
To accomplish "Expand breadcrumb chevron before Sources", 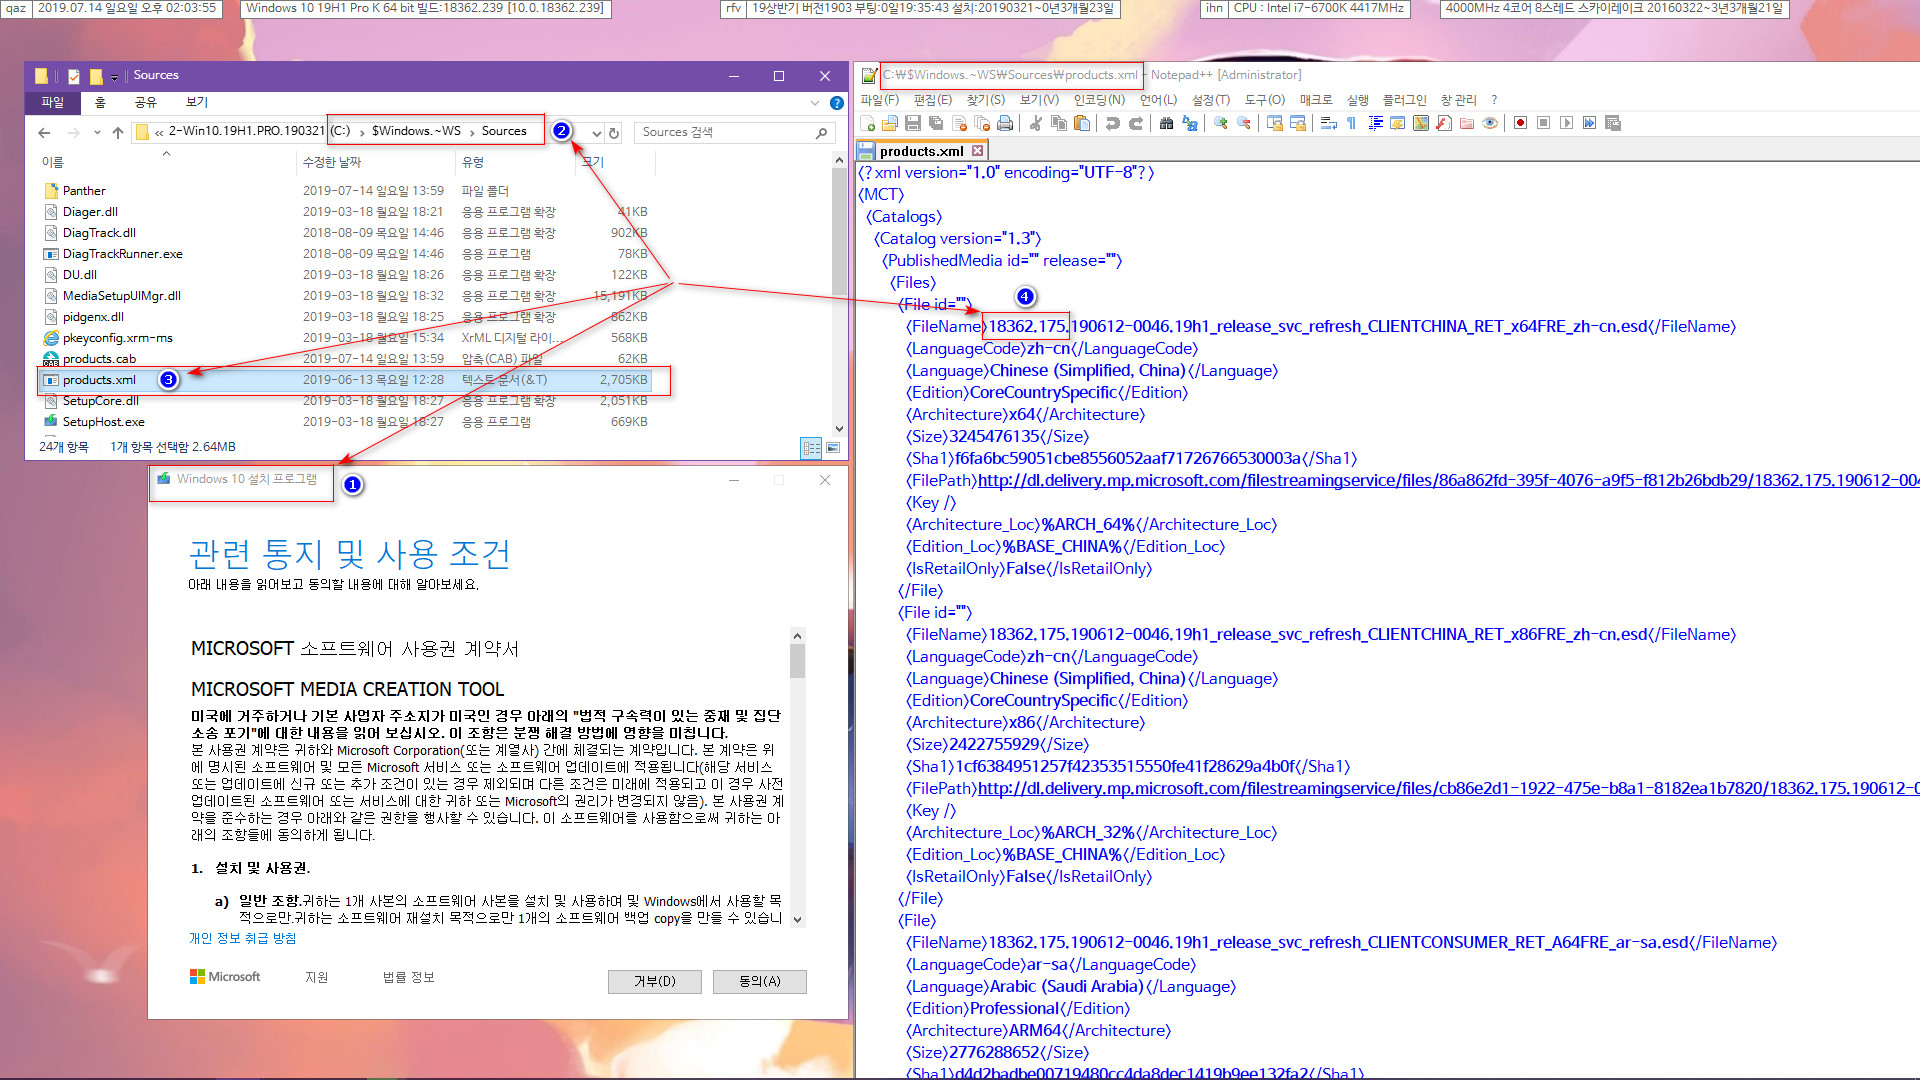I will pyautogui.click(x=472, y=132).
